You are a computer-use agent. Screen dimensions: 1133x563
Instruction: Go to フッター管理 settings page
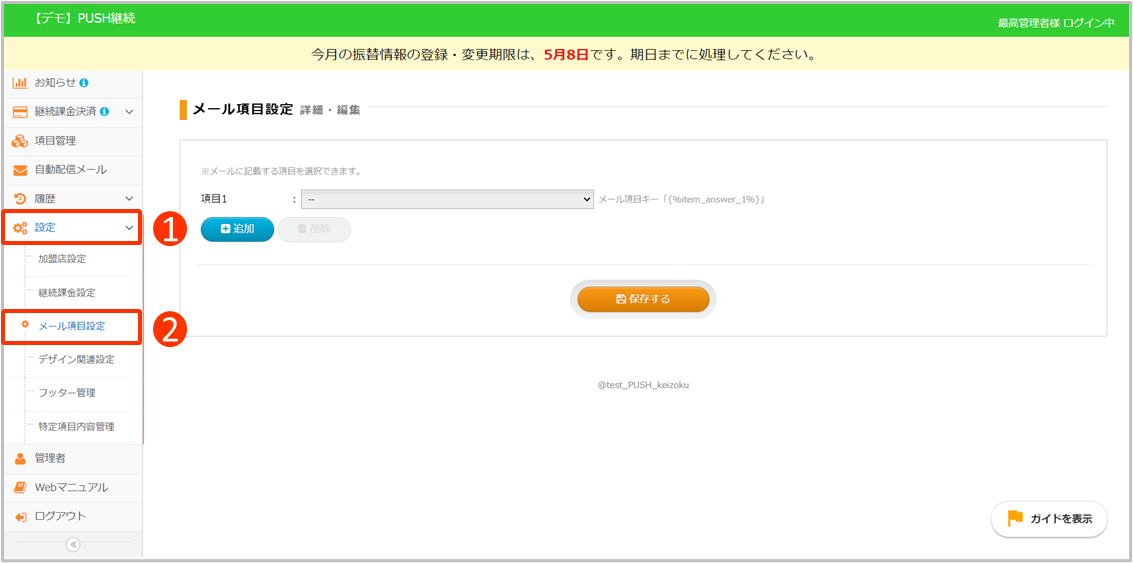[x=67, y=393]
